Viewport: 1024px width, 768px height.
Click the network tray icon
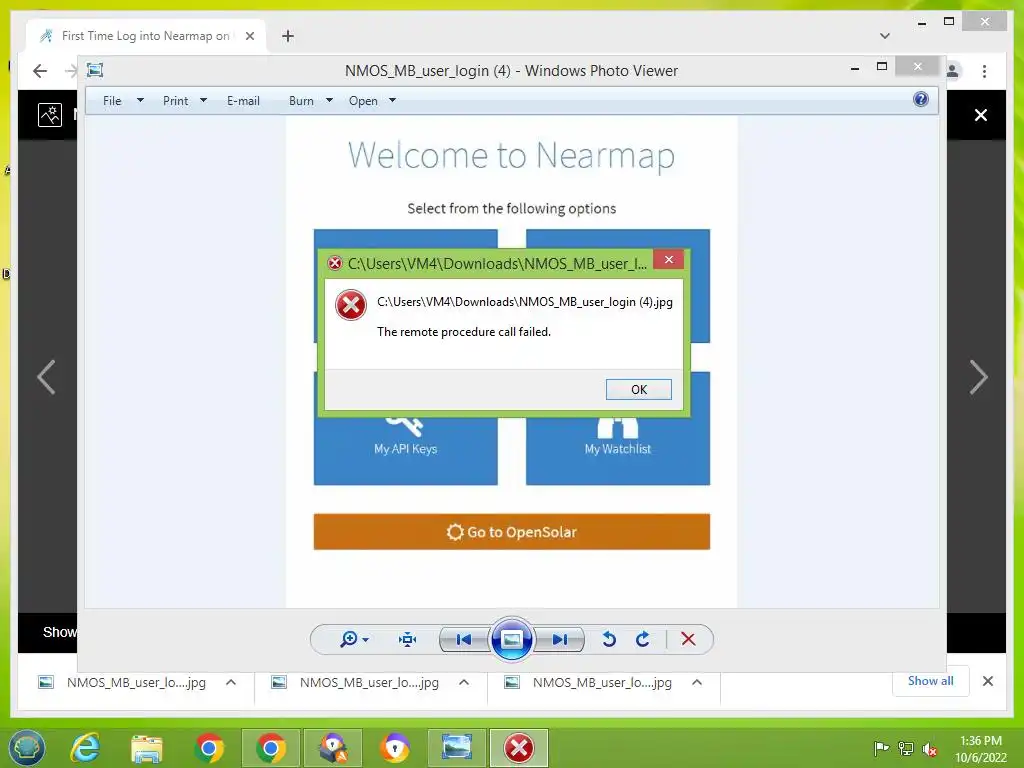pyautogui.click(x=906, y=749)
